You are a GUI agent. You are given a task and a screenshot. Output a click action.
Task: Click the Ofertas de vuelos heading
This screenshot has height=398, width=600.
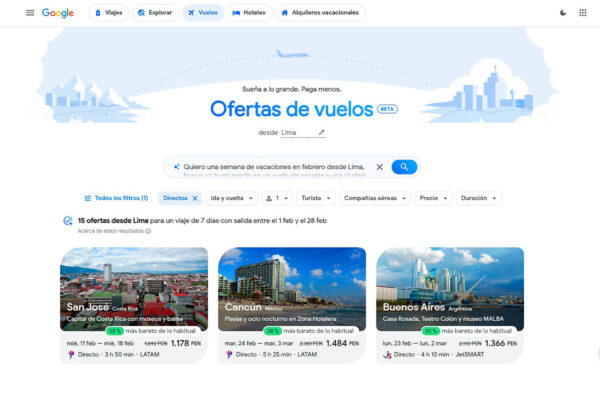(x=292, y=109)
